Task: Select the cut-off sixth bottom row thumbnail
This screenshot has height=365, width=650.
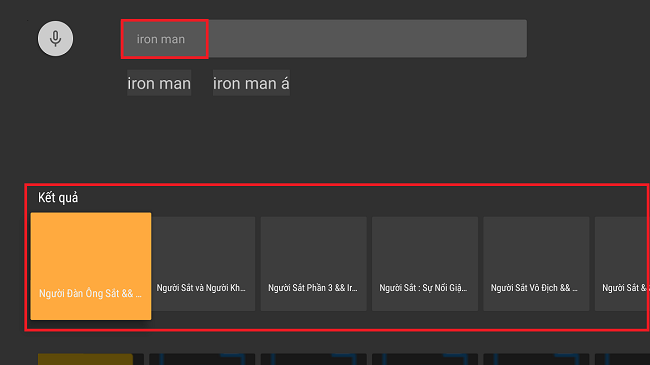Action: pos(622,359)
